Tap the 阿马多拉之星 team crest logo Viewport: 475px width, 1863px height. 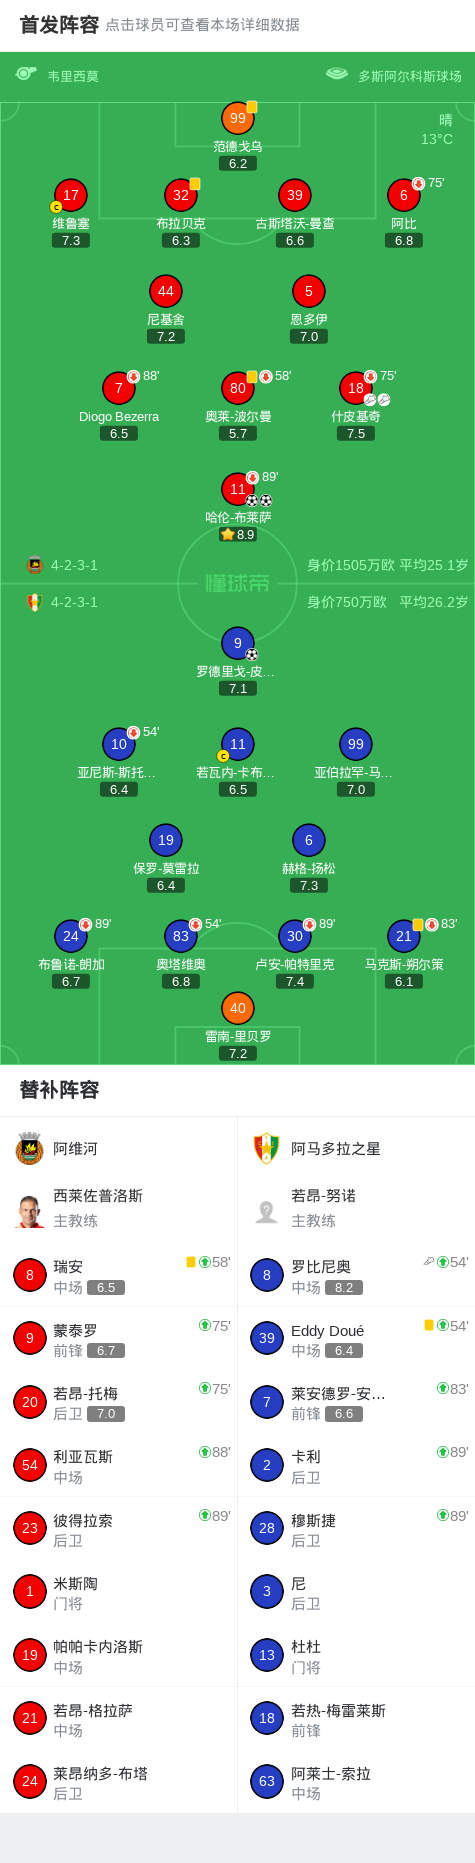266,1149
